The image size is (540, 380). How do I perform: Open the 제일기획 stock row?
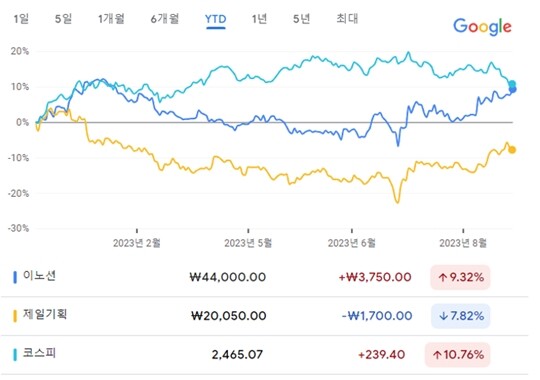pos(264,316)
